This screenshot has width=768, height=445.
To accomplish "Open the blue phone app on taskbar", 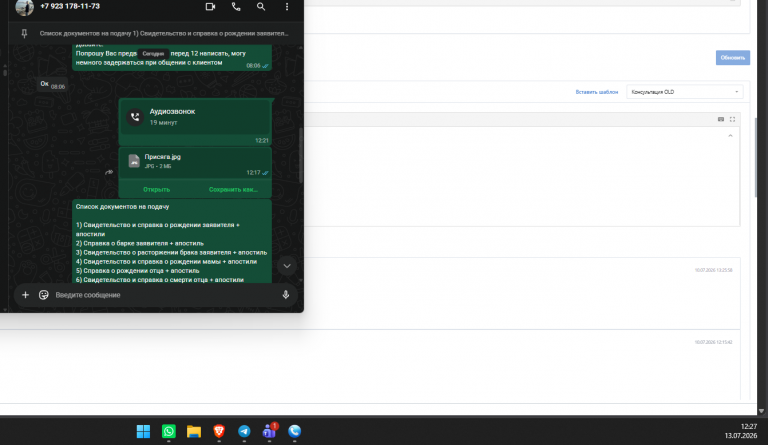I will (294, 431).
